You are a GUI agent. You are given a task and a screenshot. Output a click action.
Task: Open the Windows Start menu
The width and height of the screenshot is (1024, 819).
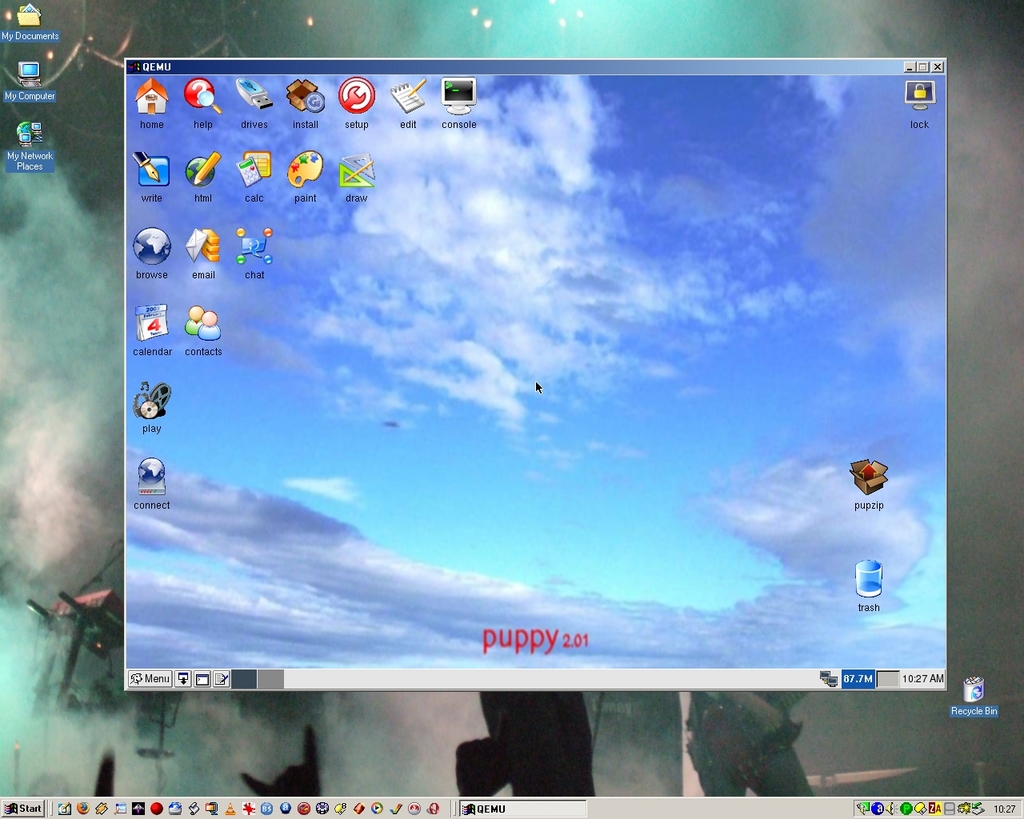[x=23, y=809]
